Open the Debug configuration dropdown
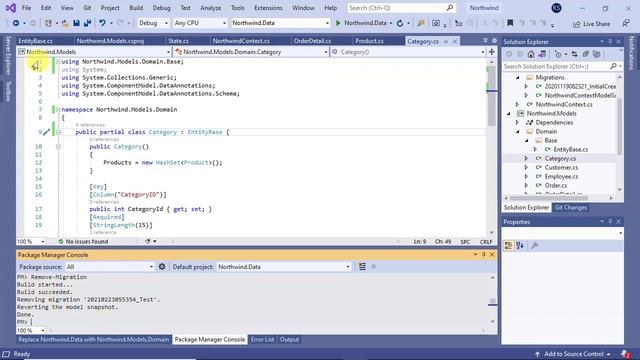Viewport: 640px width, 360px height. (153, 23)
